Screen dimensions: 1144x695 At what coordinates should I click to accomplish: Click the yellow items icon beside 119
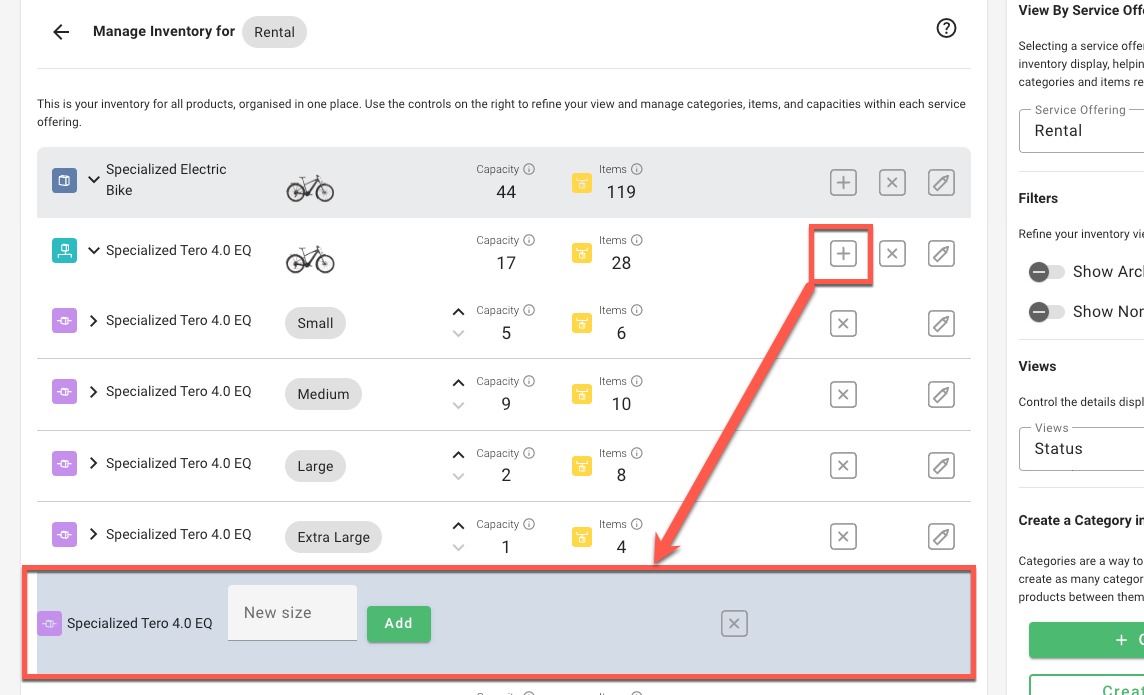(x=581, y=182)
